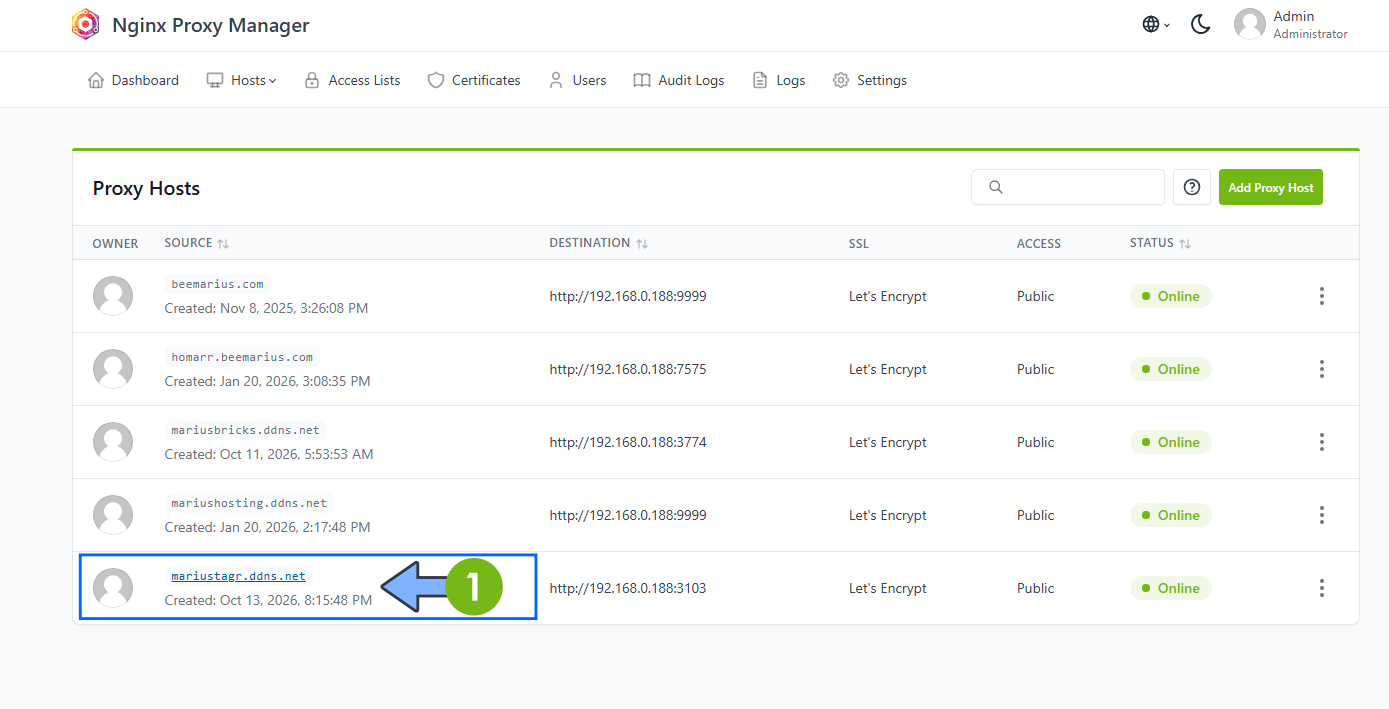Click Add Proxy Host button
This screenshot has width=1389, height=709.
point(1271,187)
